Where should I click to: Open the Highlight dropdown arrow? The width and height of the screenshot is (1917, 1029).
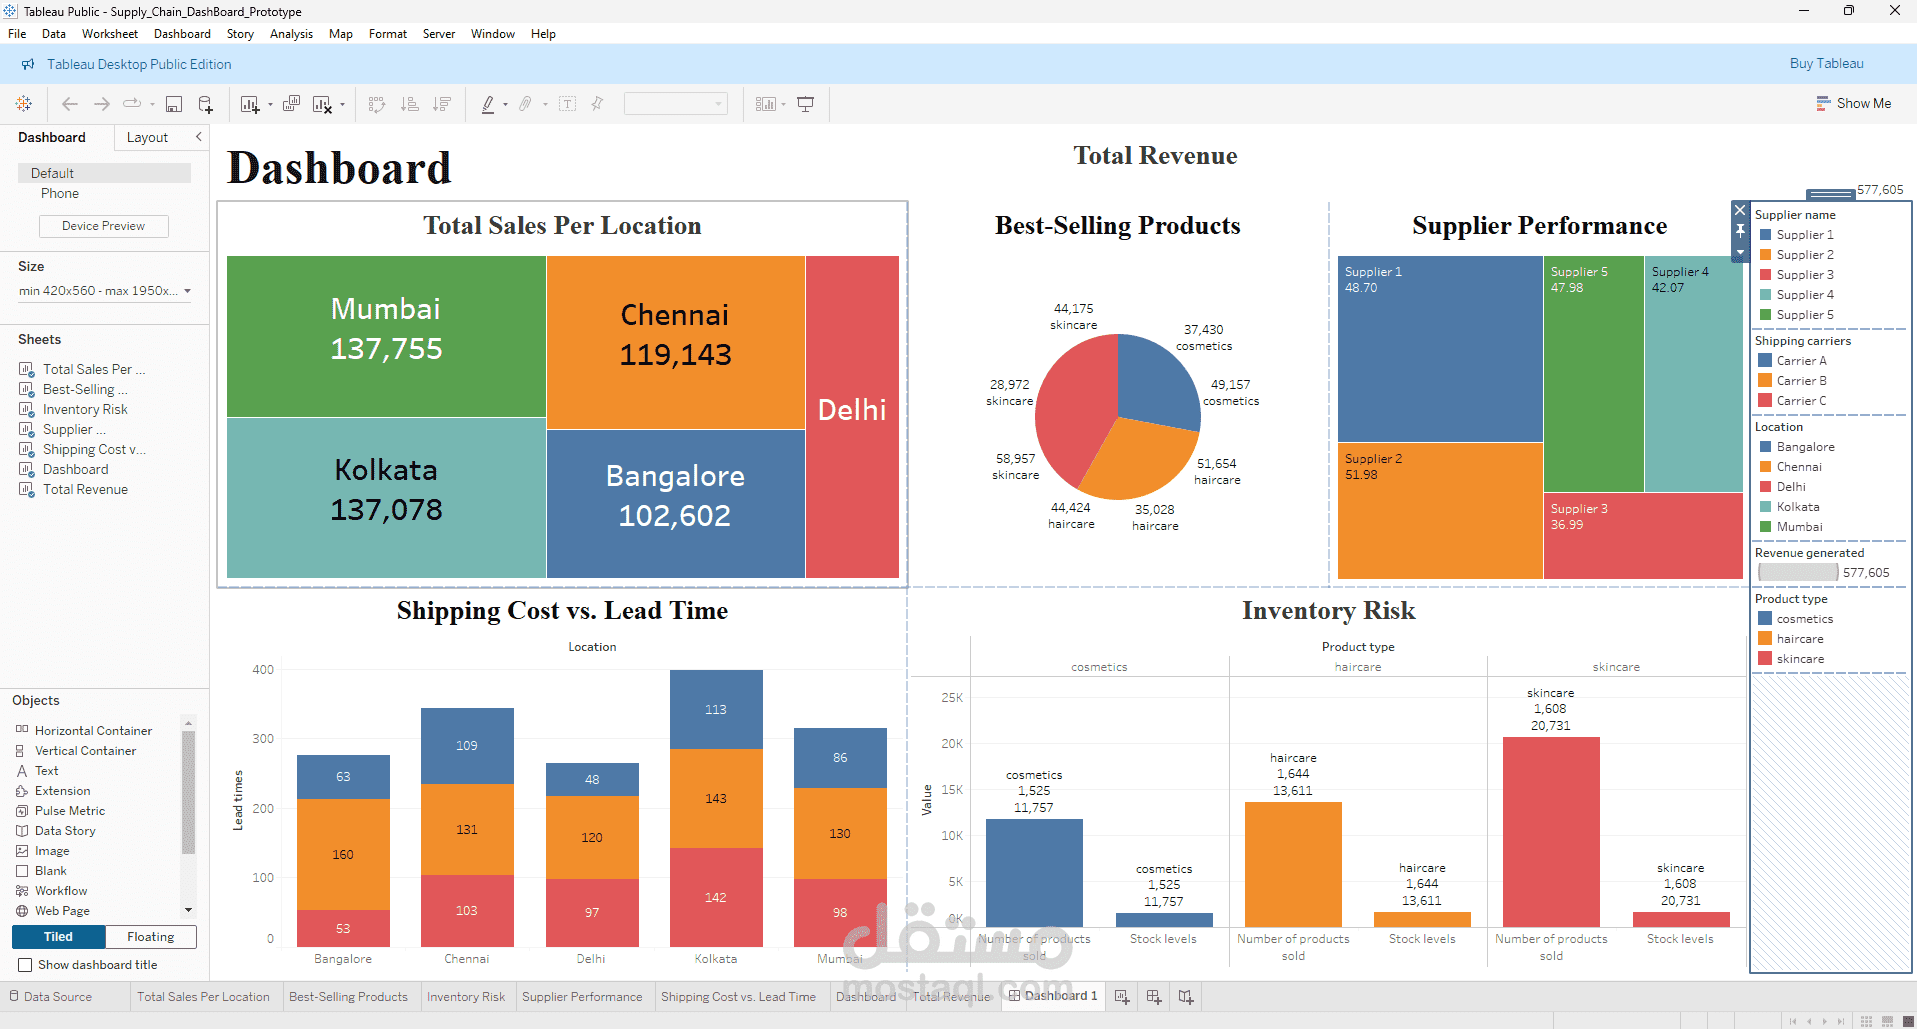point(505,105)
